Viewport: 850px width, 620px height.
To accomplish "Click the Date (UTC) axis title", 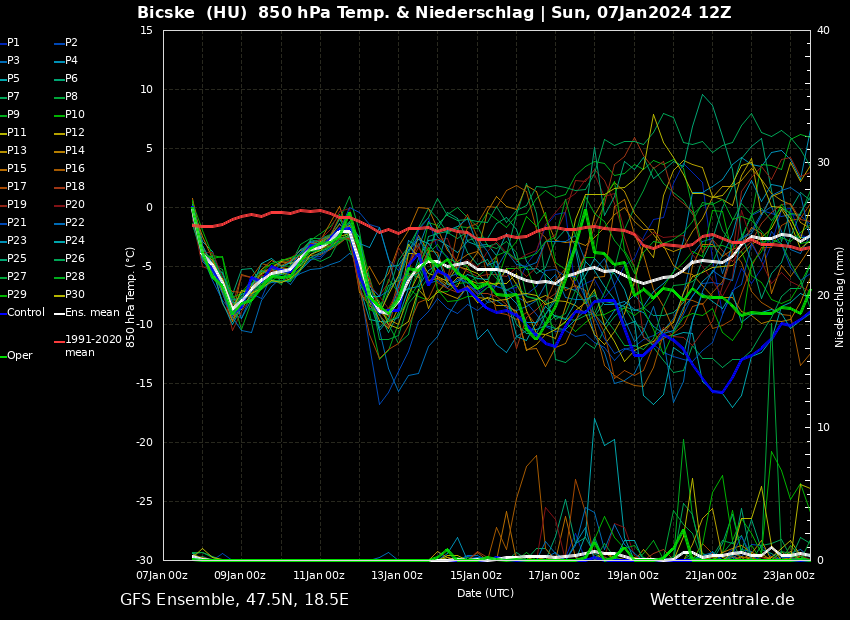I will click(x=485, y=593).
